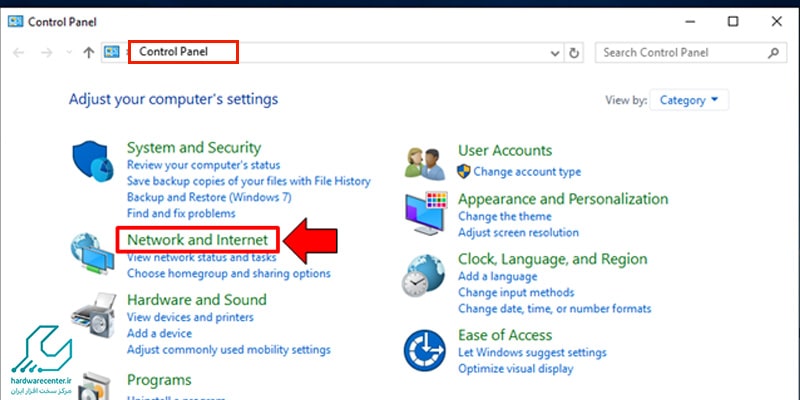Click the Programs category icon
The image size is (800, 400).
[94, 386]
